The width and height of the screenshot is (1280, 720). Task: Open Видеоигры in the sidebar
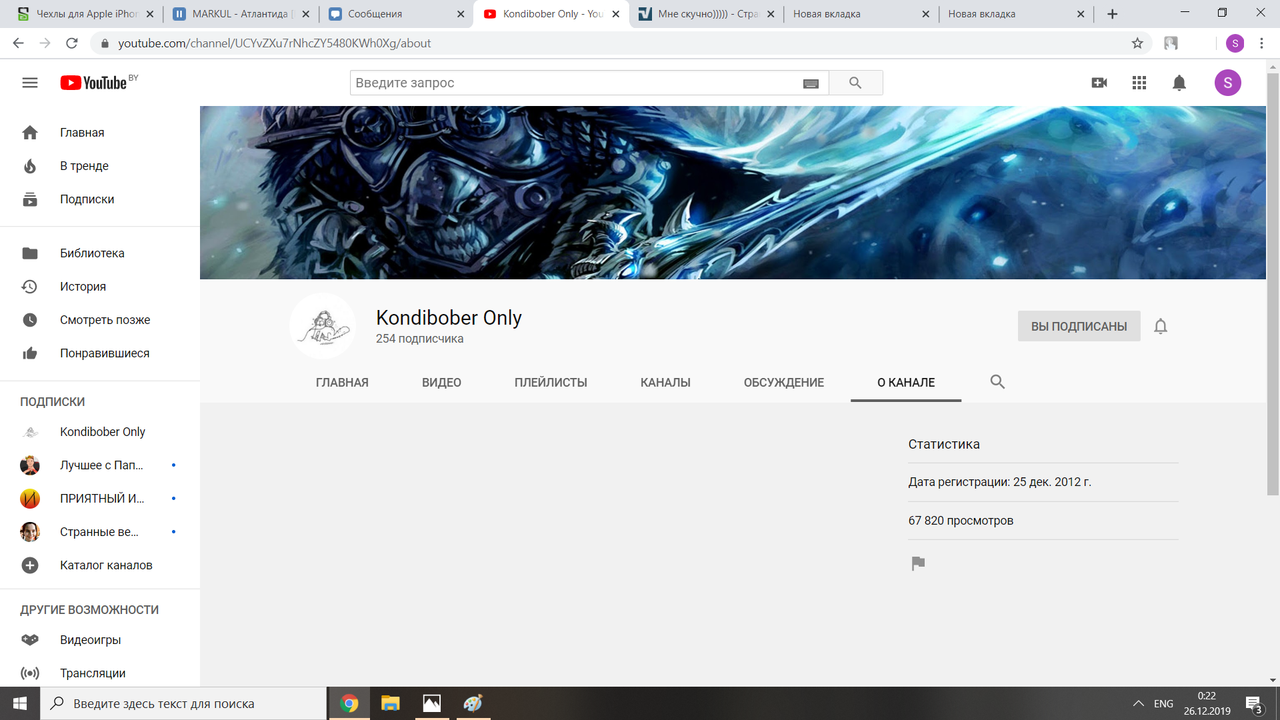[x=100, y=640]
